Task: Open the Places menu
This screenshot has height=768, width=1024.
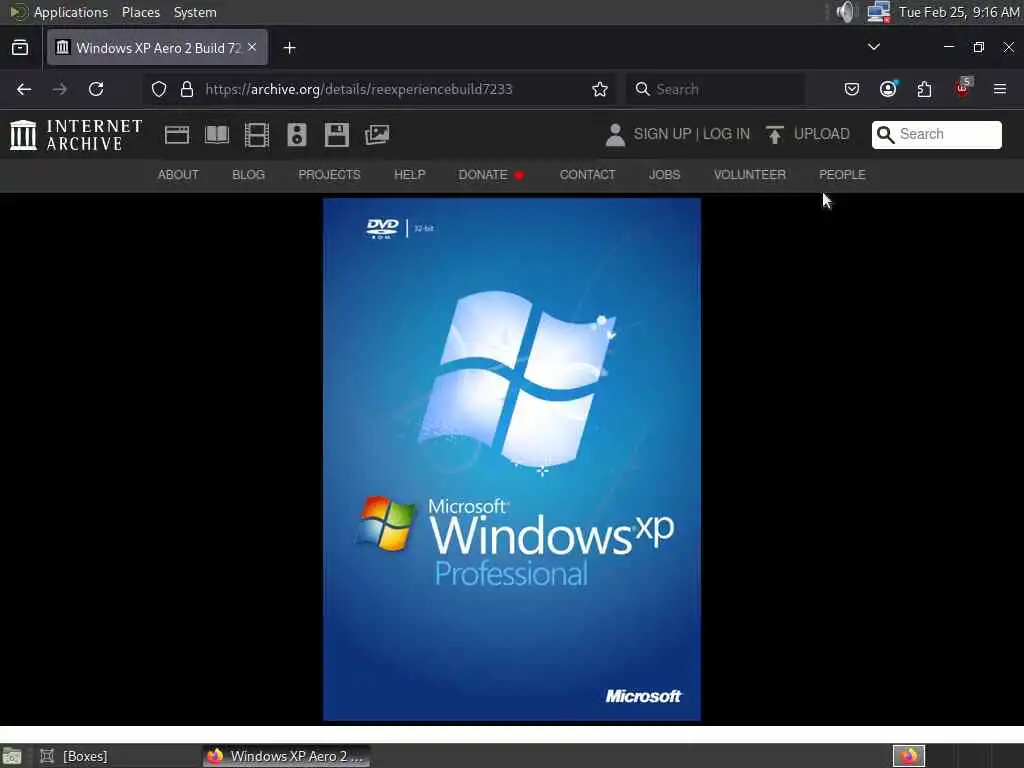Action: [x=140, y=12]
